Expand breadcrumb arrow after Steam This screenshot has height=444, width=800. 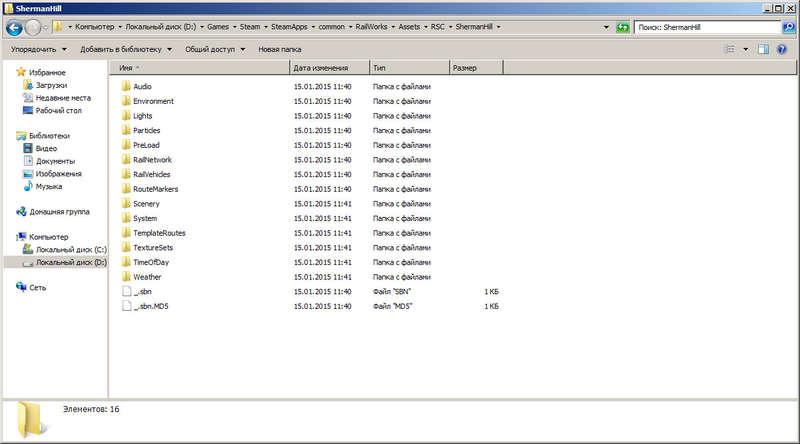266,27
